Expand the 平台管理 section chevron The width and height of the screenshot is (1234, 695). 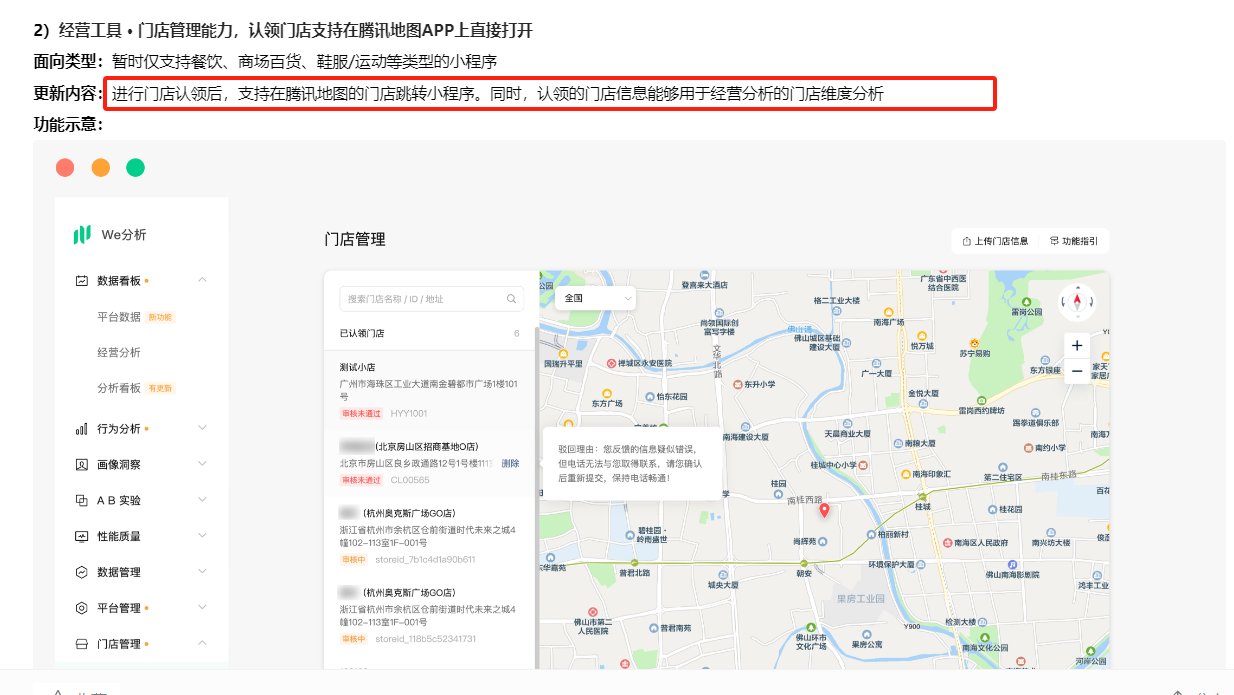pos(203,608)
